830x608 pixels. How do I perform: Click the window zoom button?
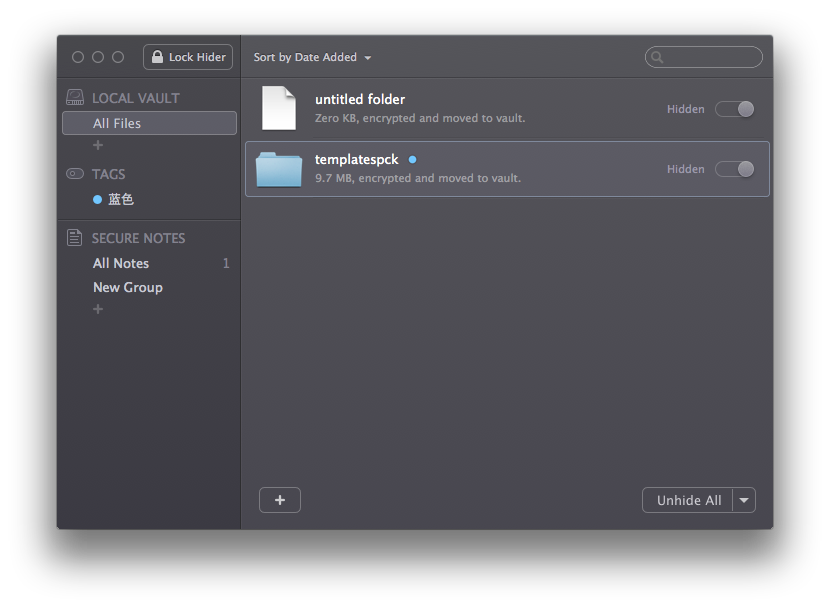(x=118, y=57)
